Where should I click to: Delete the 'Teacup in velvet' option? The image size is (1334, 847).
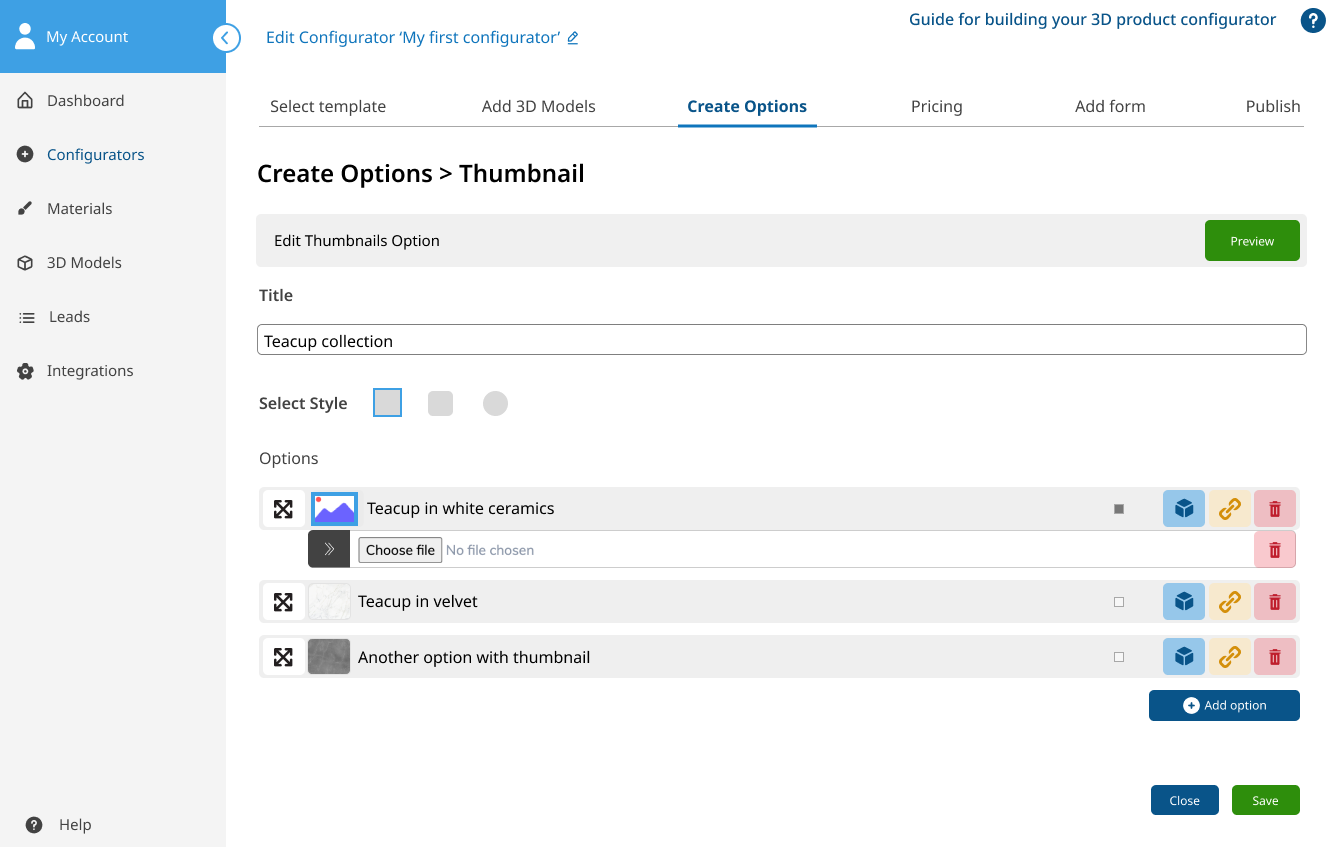[1275, 601]
